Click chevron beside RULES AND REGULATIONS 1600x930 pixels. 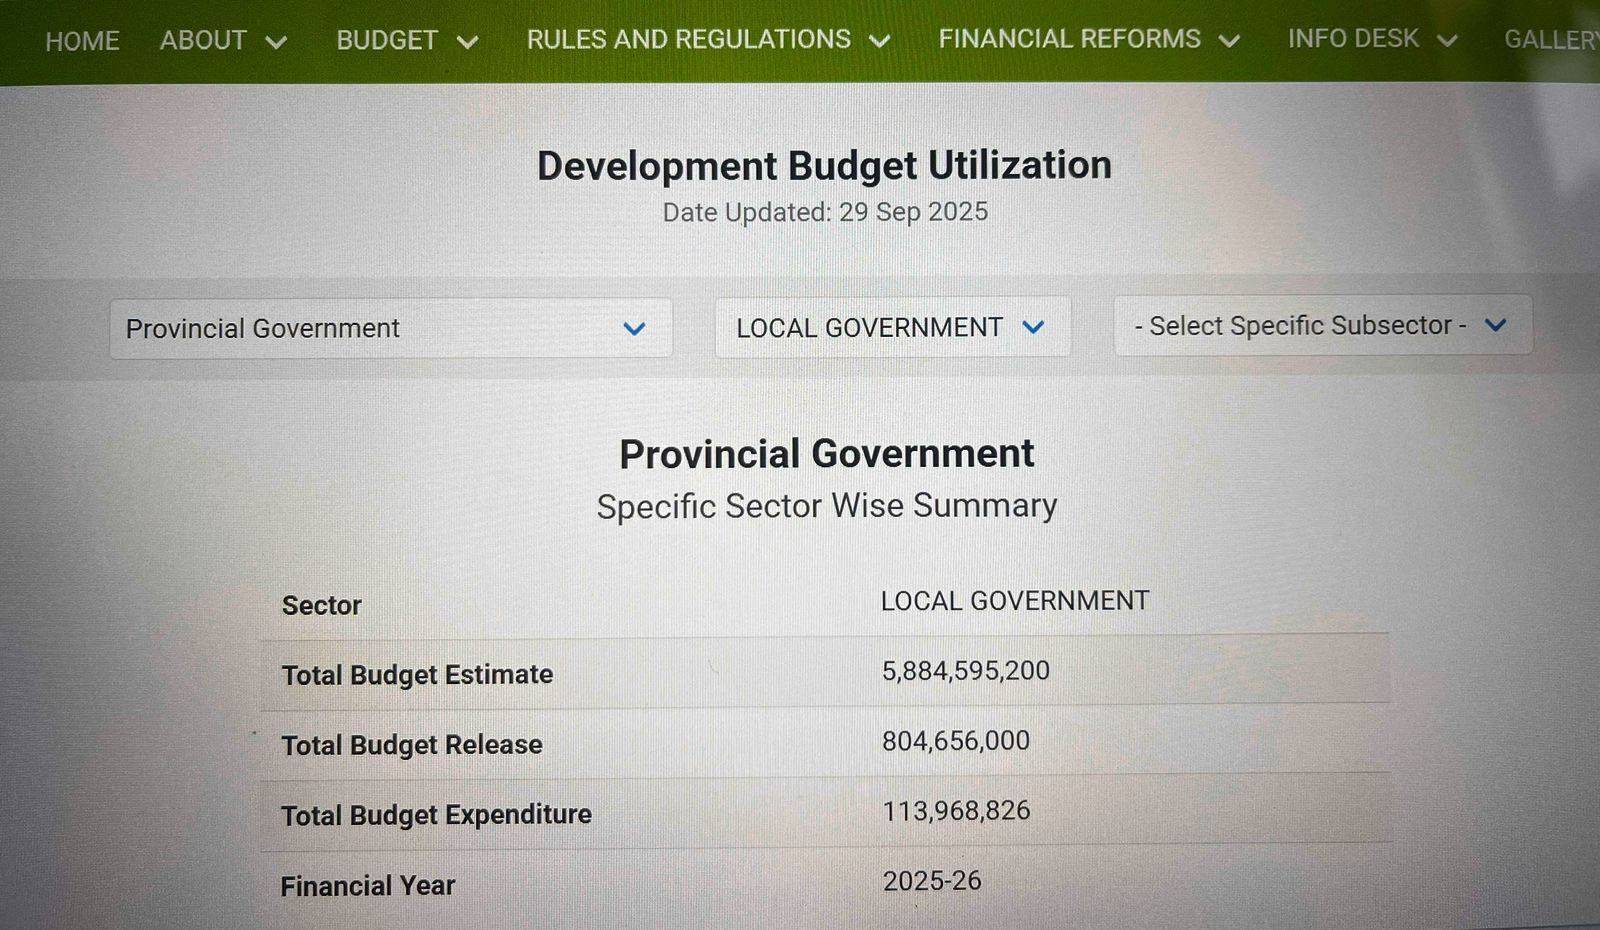pyautogui.click(x=880, y=41)
